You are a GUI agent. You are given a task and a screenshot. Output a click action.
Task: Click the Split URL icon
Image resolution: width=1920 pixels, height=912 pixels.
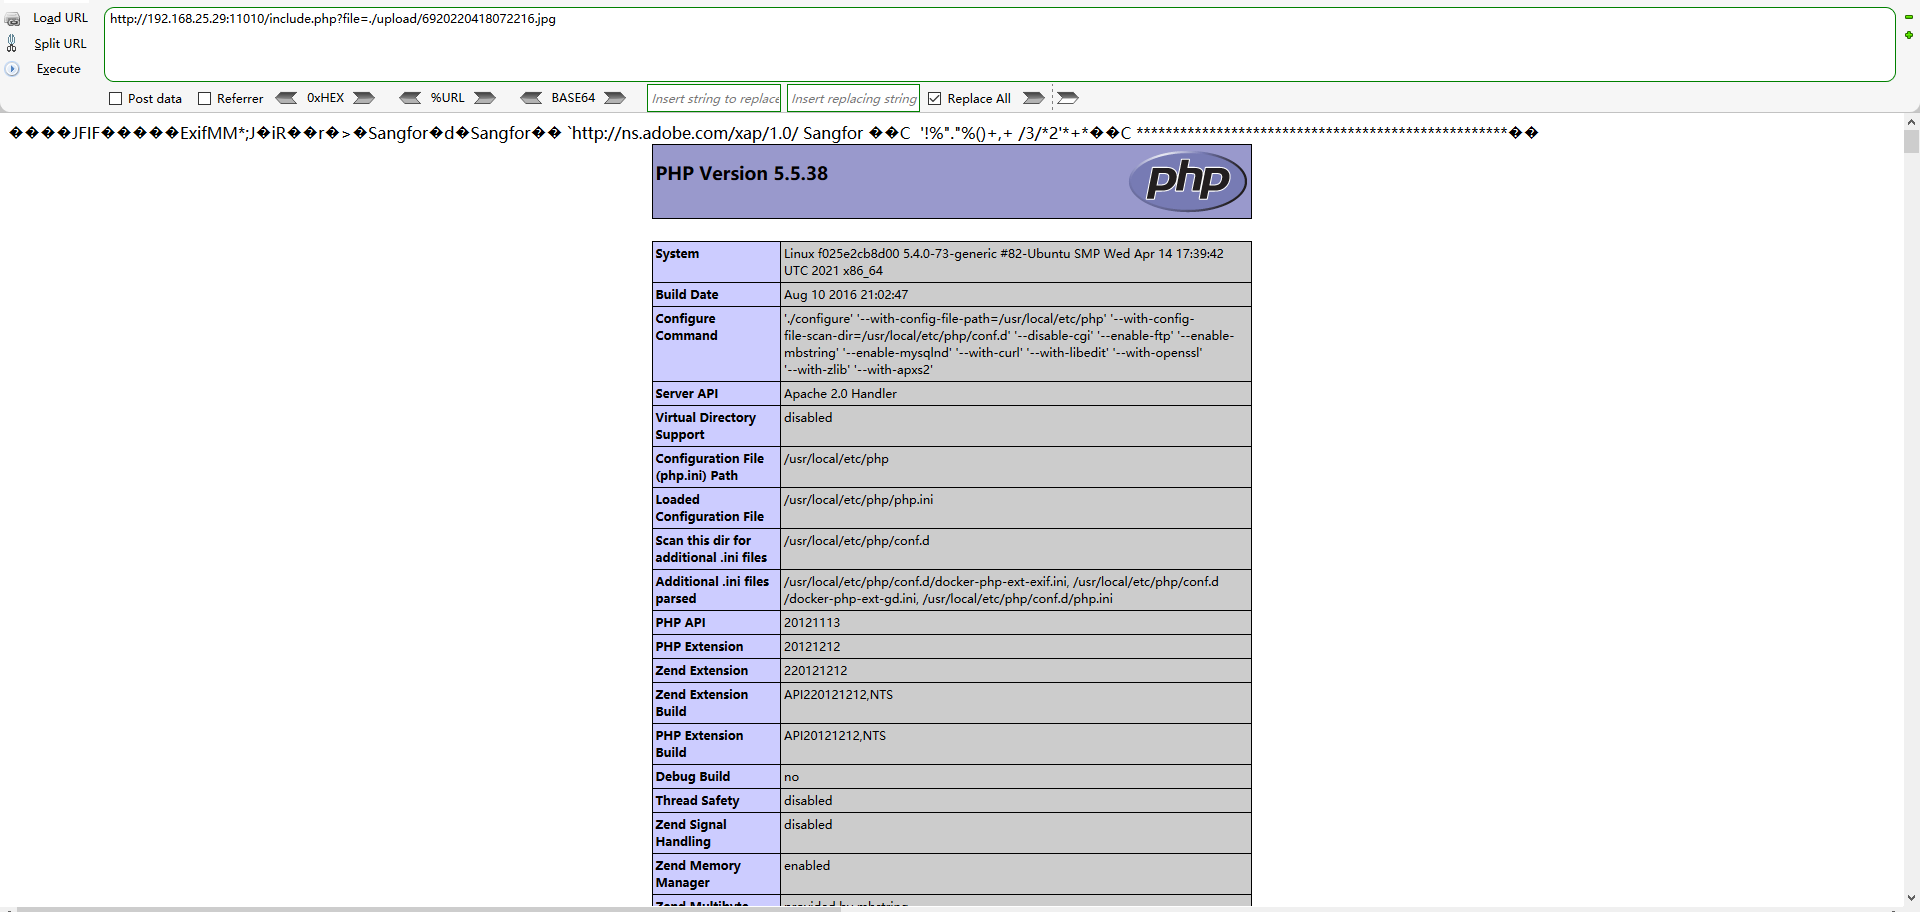click(x=12, y=43)
